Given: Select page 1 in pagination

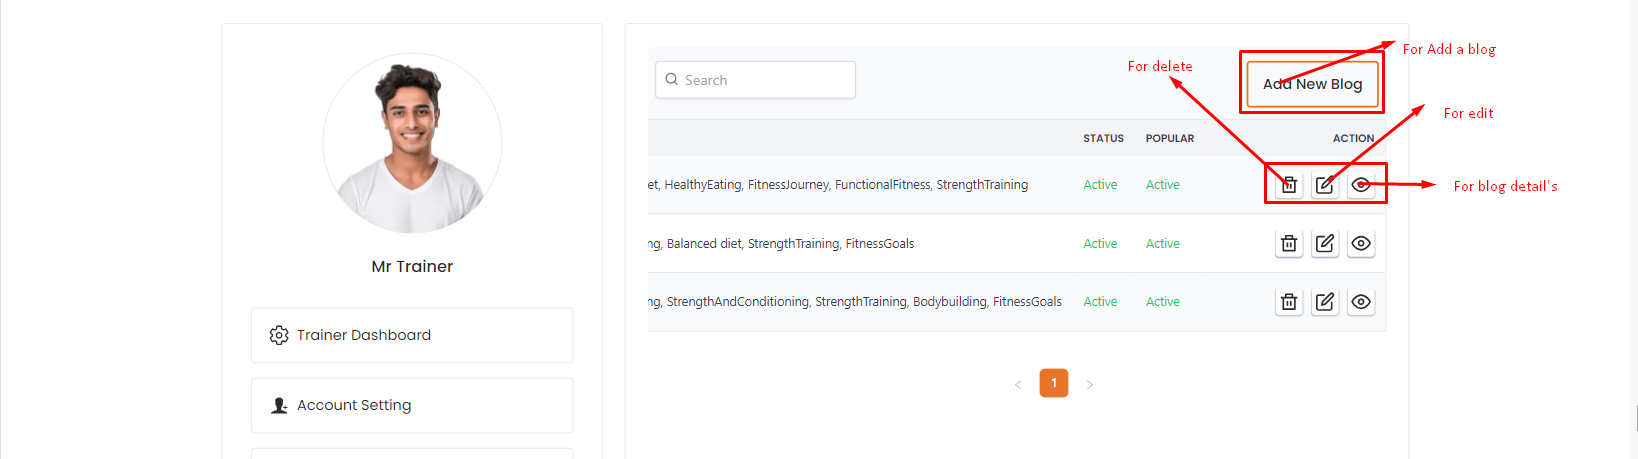Looking at the screenshot, I should point(1054,383).
